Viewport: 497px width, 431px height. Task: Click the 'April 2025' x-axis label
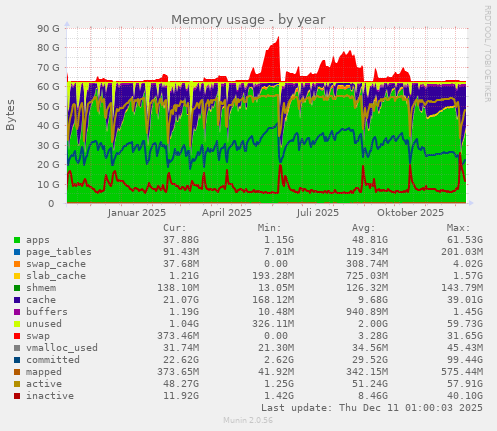point(227,213)
